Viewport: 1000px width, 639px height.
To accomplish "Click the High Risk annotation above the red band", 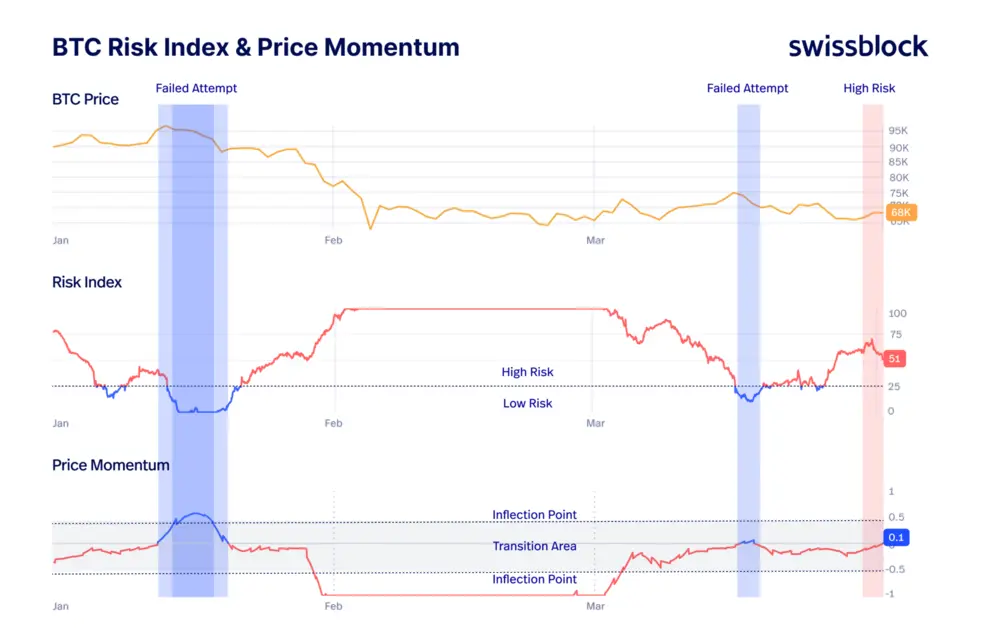I will [869, 88].
